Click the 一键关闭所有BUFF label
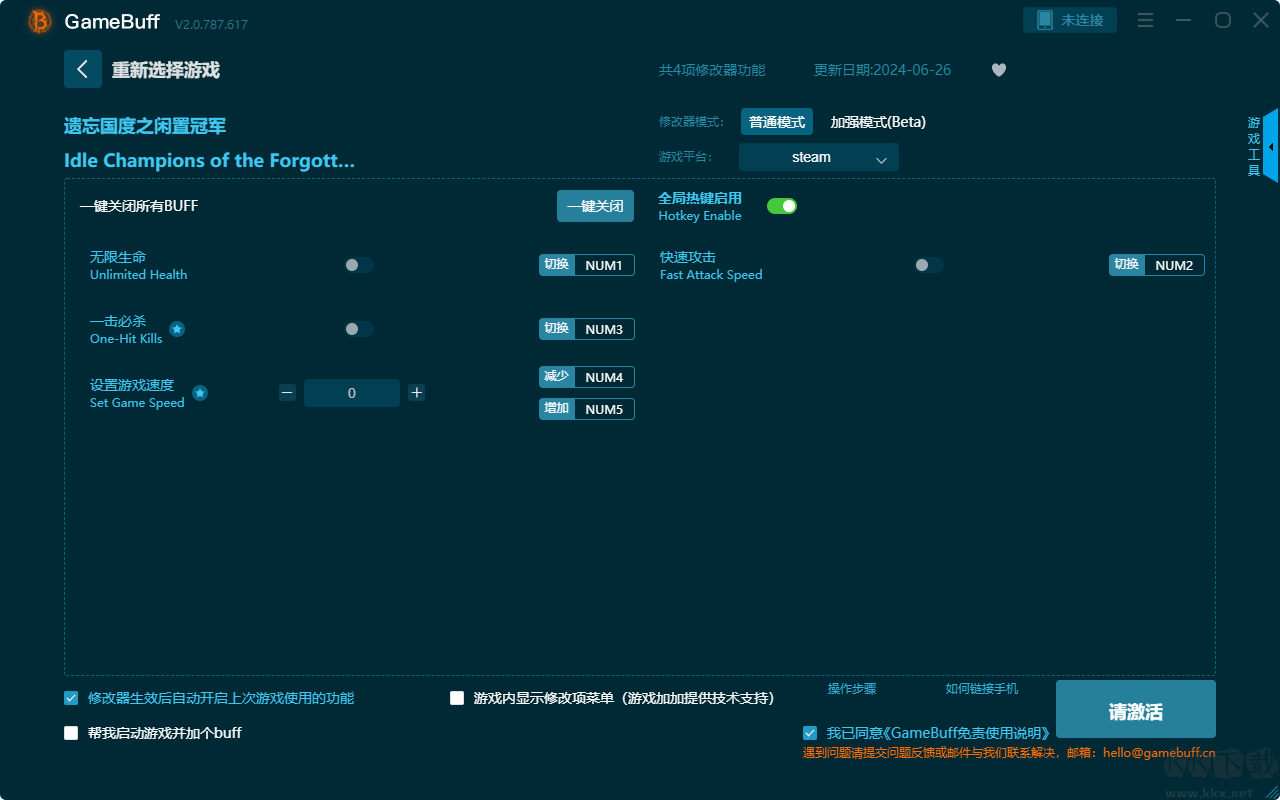The height and width of the screenshot is (800, 1280). coord(139,206)
